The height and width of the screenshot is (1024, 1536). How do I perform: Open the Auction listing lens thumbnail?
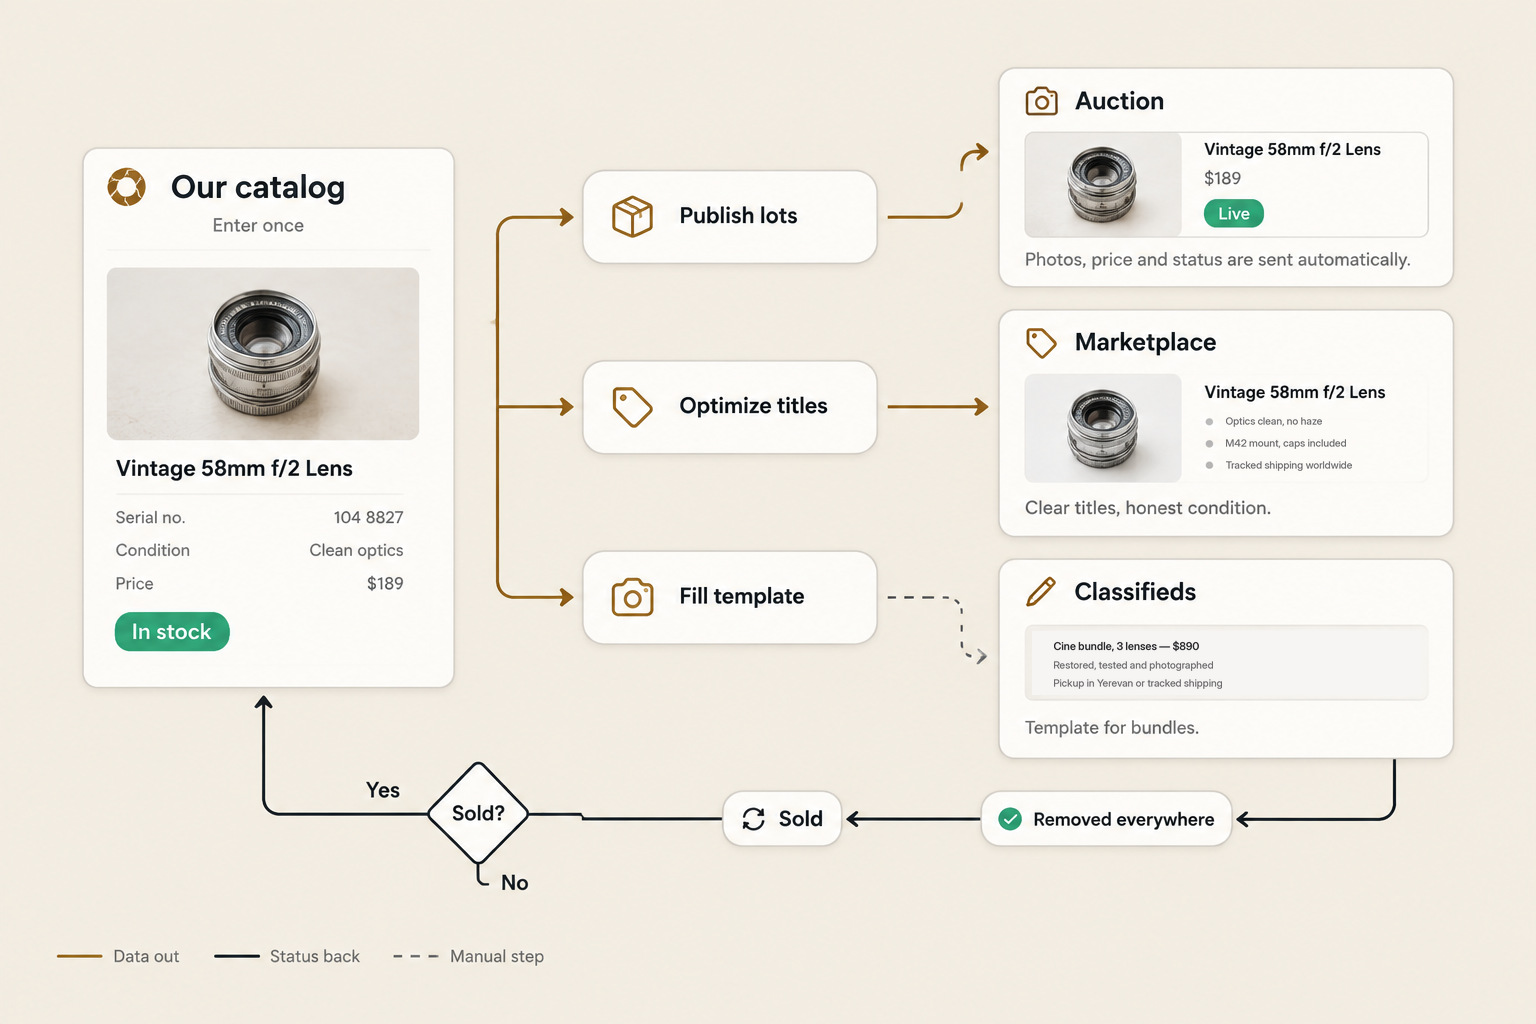click(x=1103, y=185)
